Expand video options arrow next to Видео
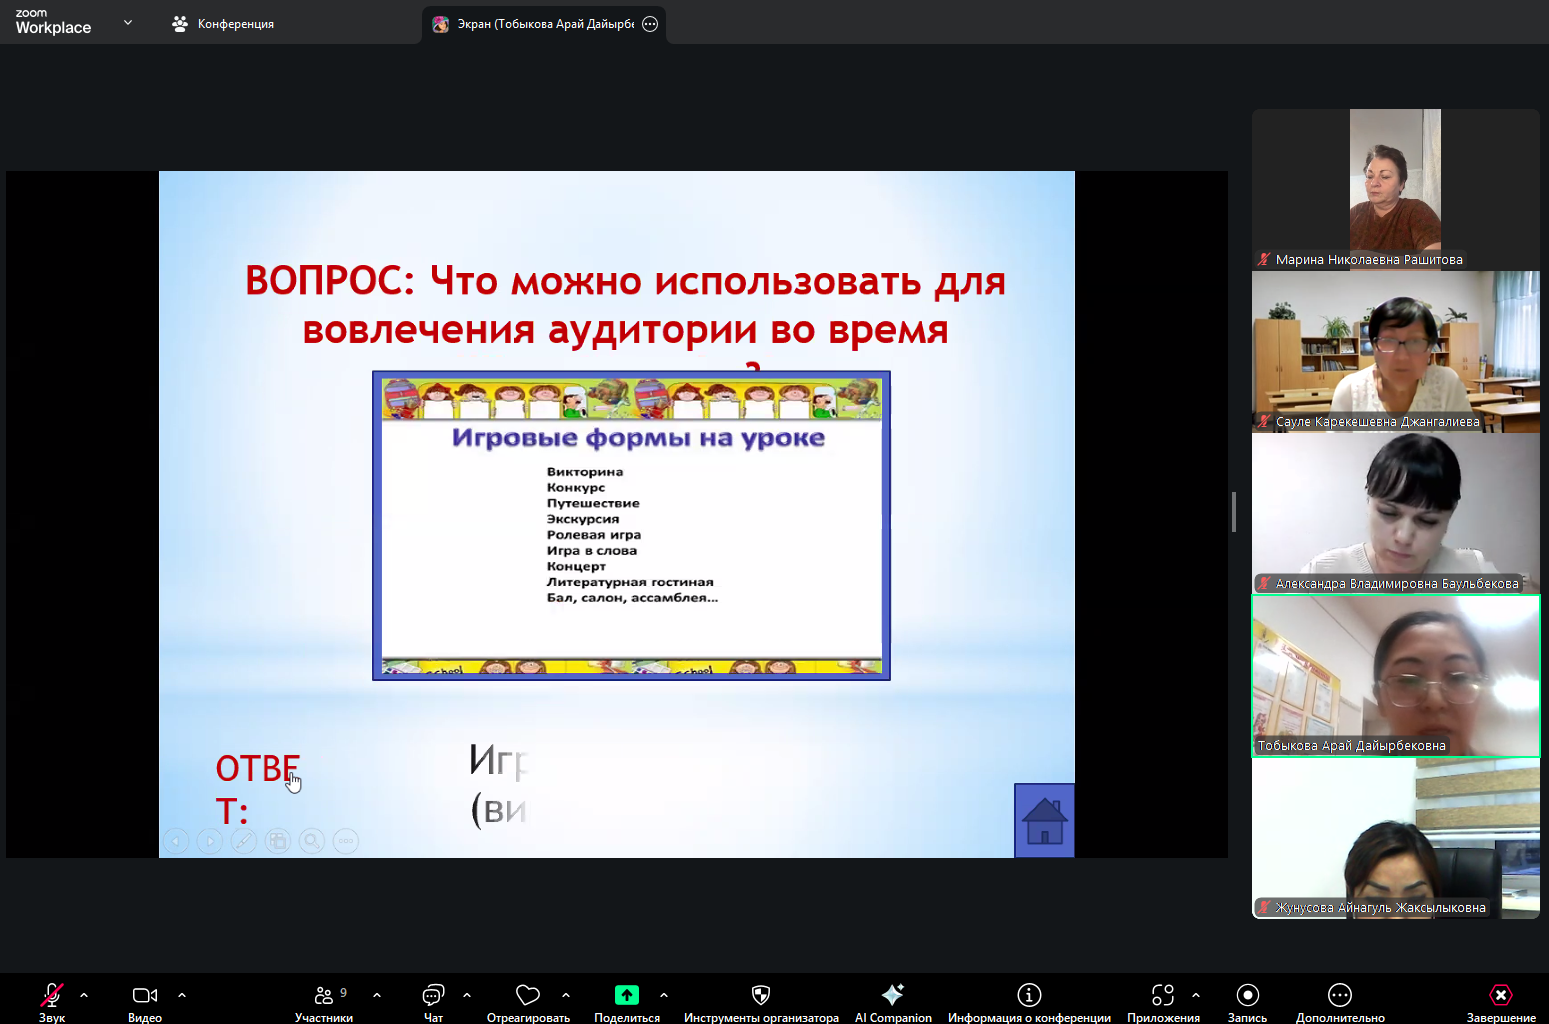 [182, 995]
